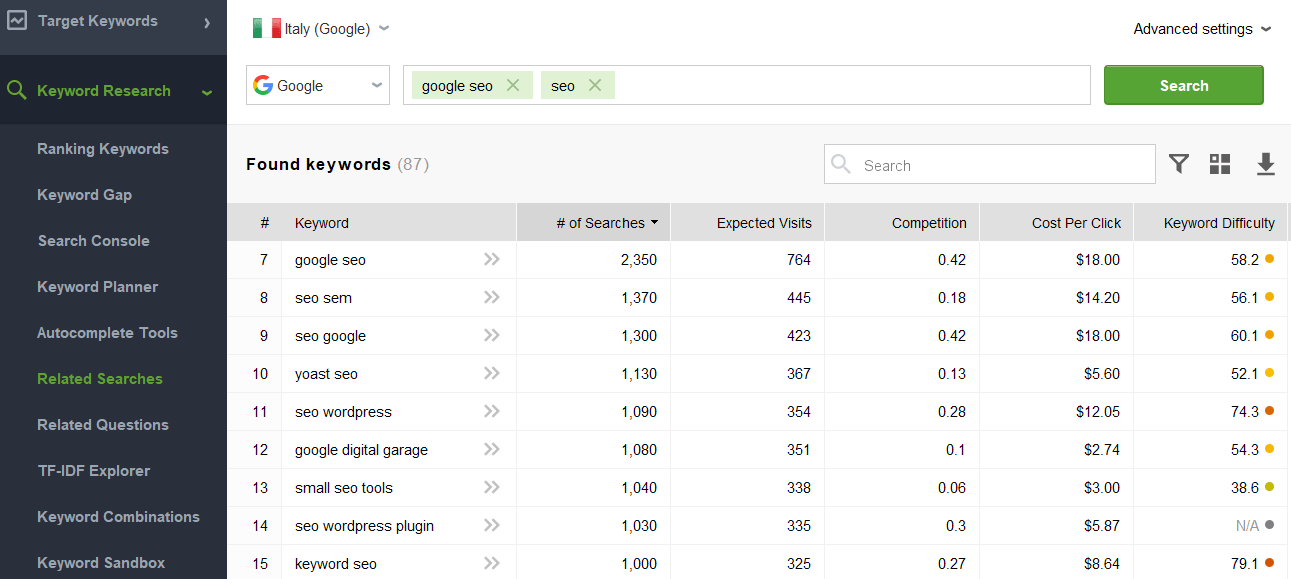The height and width of the screenshot is (579, 1291).
Task: Click the gray N/A dot for seo wordpress plugin
Action: click(x=1269, y=525)
